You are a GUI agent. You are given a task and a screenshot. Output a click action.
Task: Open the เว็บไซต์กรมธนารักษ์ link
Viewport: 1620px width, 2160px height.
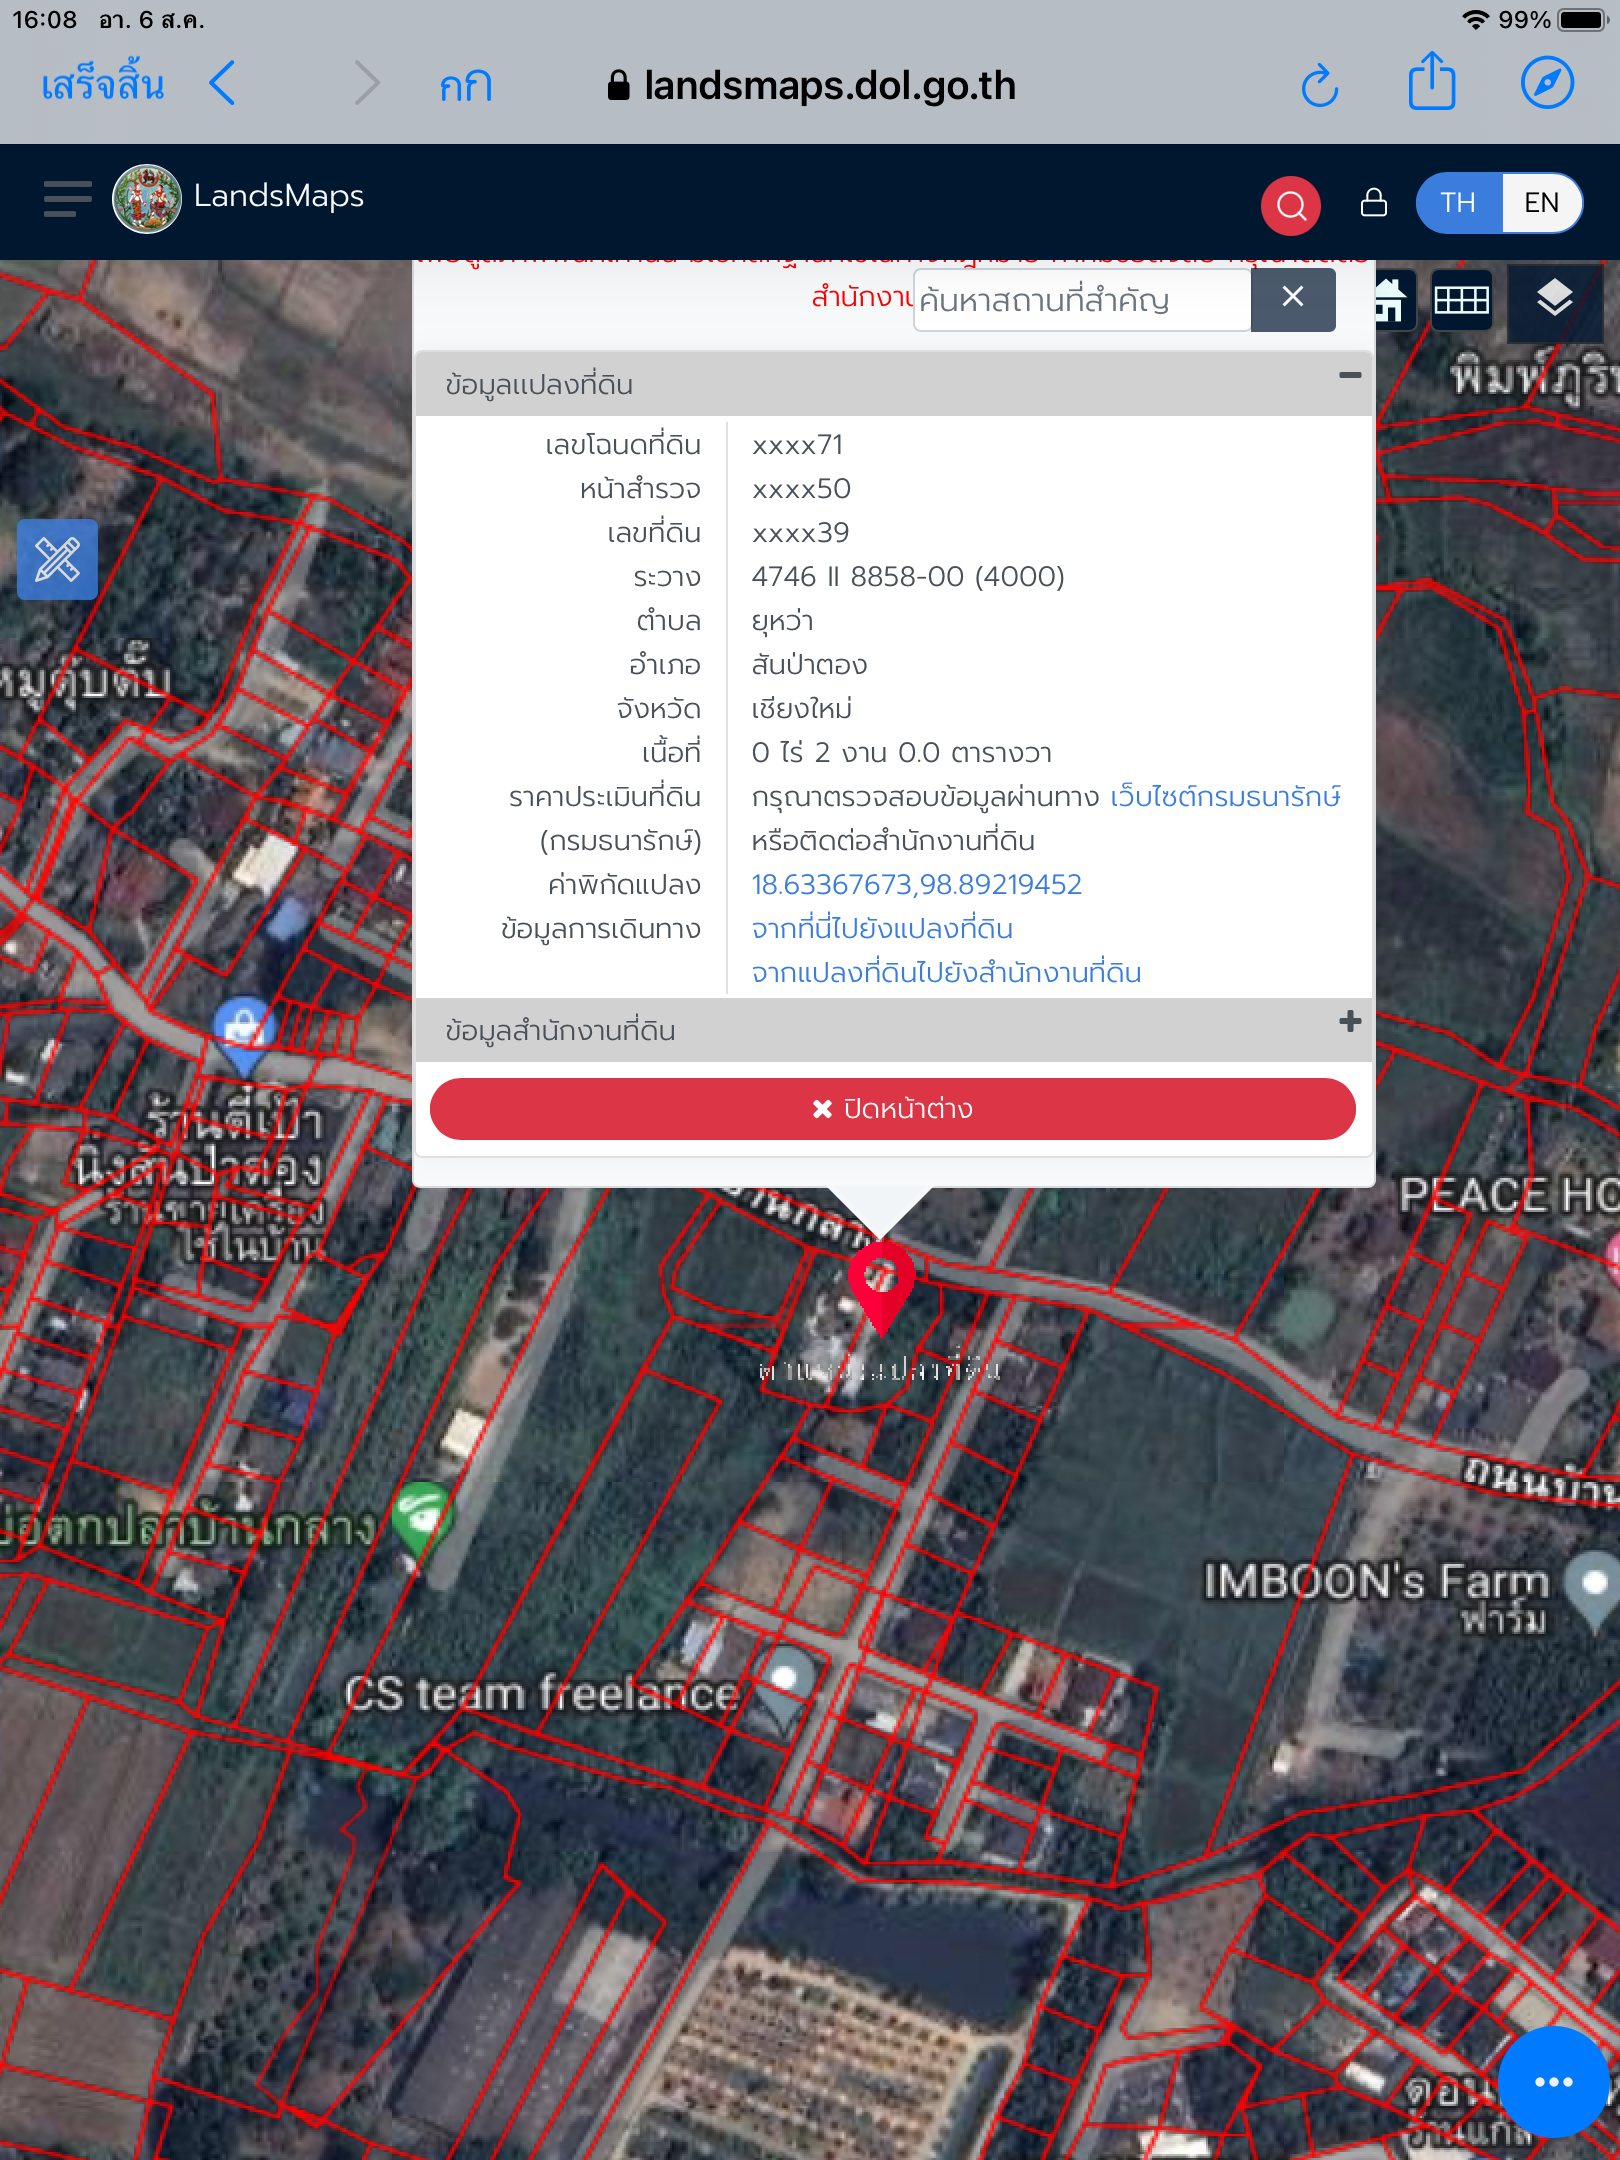point(1225,797)
